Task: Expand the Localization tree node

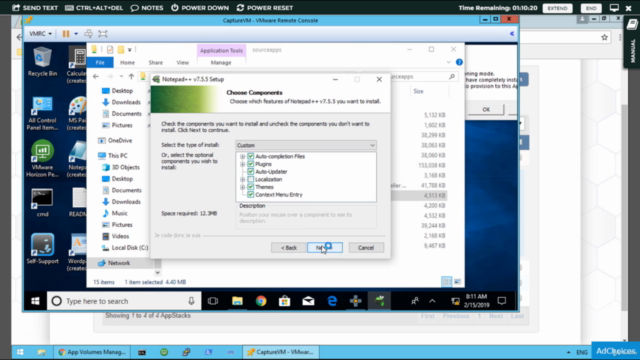Action: click(x=242, y=180)
